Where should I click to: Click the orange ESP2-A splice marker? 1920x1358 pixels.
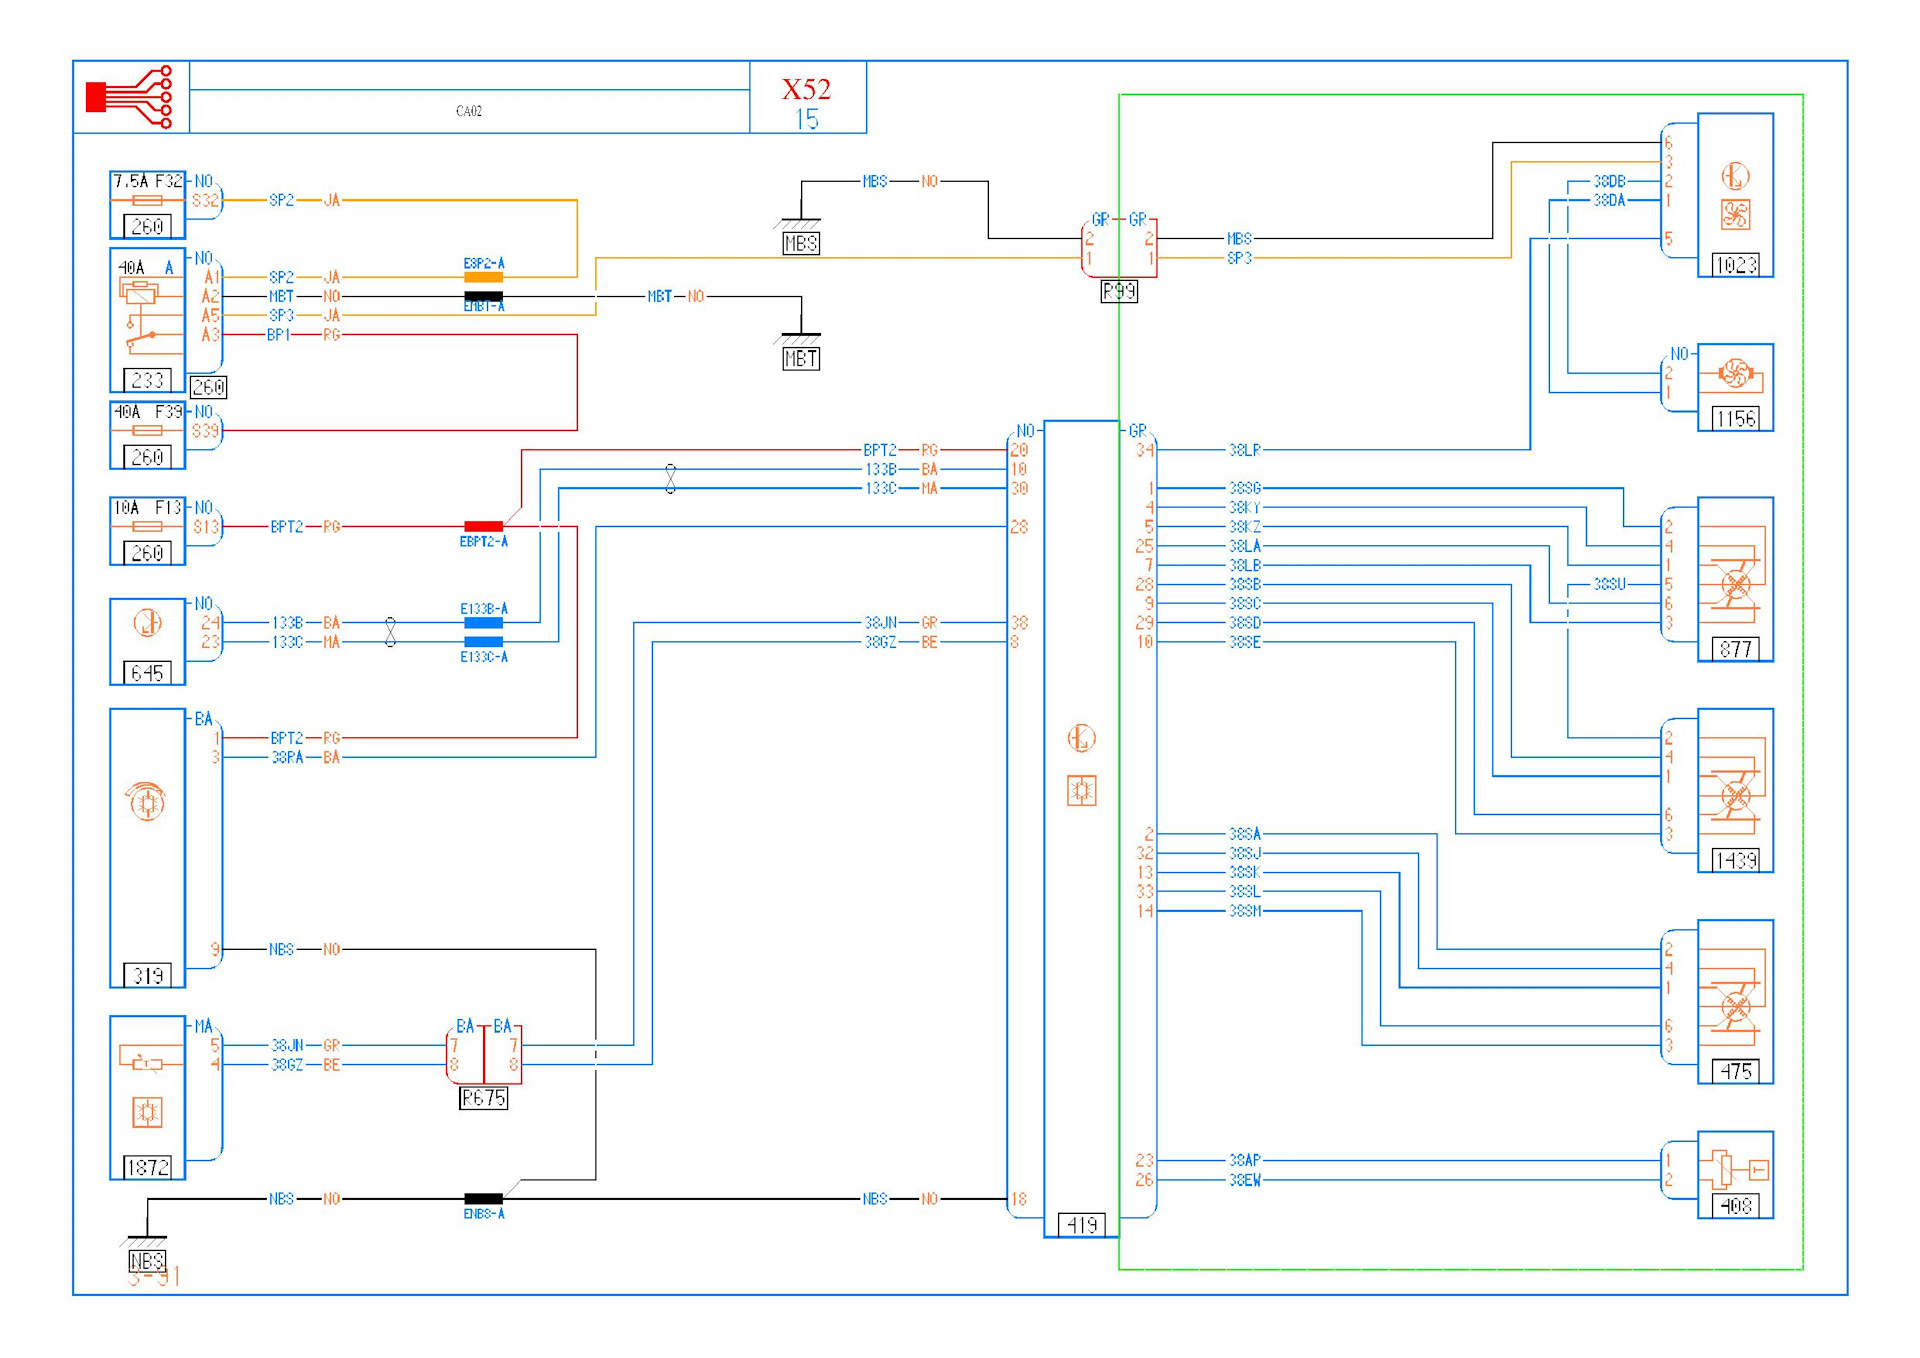483,277
